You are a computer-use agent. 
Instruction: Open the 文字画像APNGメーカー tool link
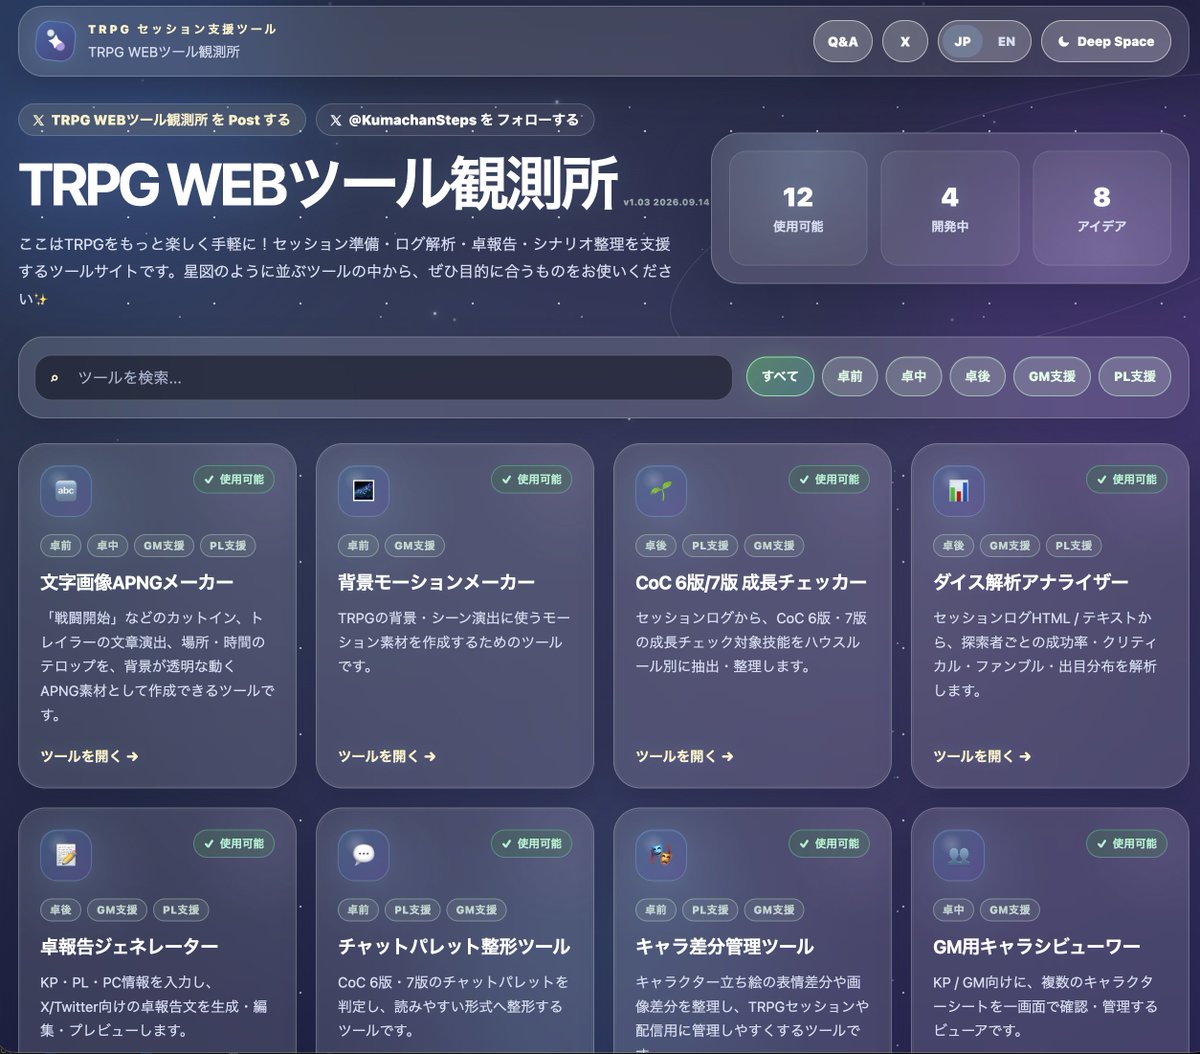click(x=90, y=757)
